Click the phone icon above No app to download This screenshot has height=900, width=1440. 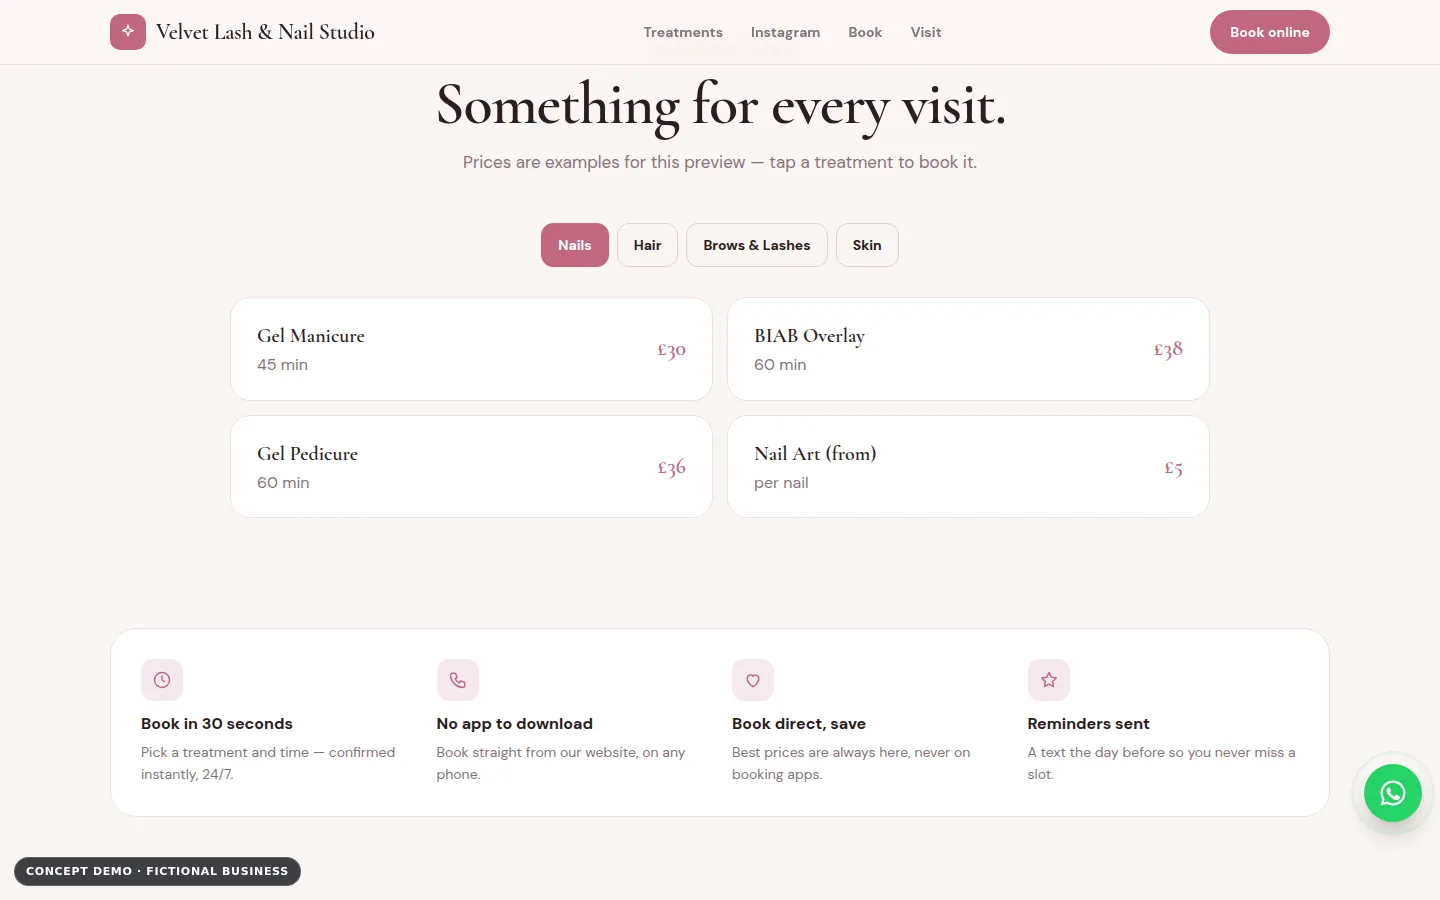tap(458, 680)
